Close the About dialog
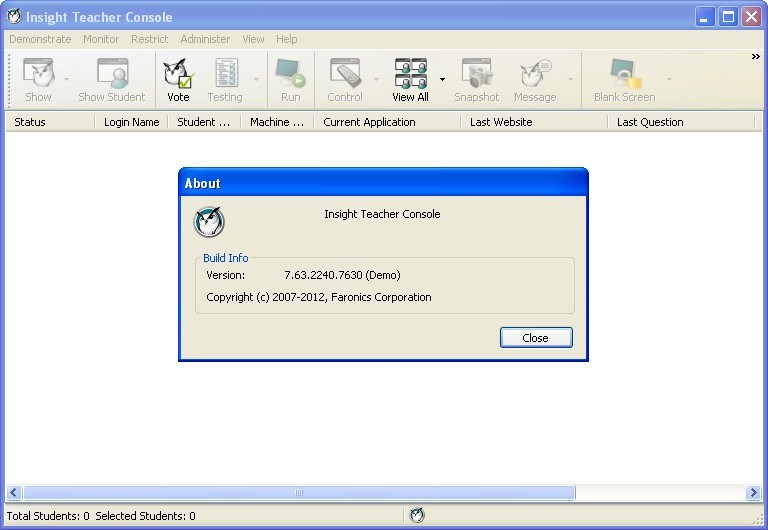The height and width of the screenshot is (530, 768). click(536, 337)
